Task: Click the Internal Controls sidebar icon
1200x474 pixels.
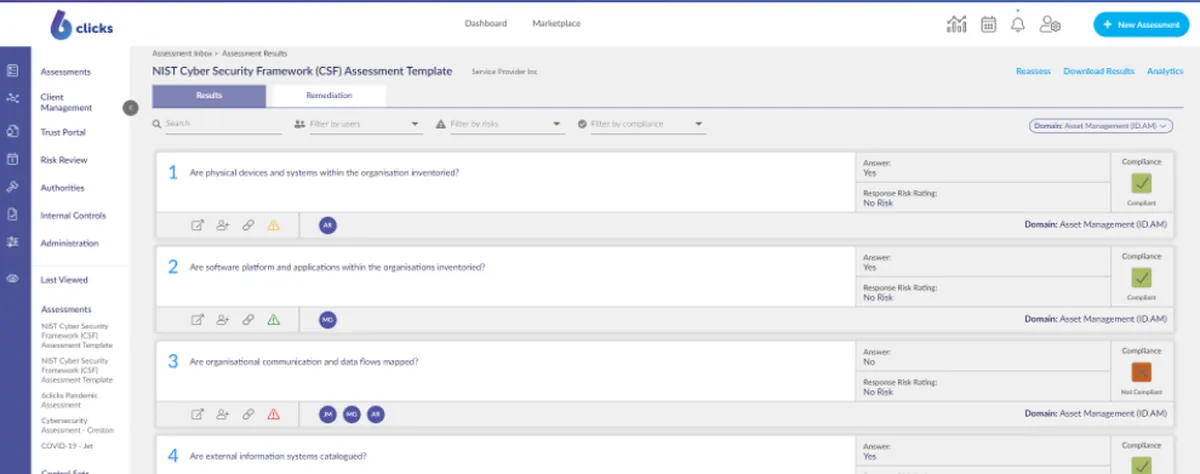Action: coord(13,214)
